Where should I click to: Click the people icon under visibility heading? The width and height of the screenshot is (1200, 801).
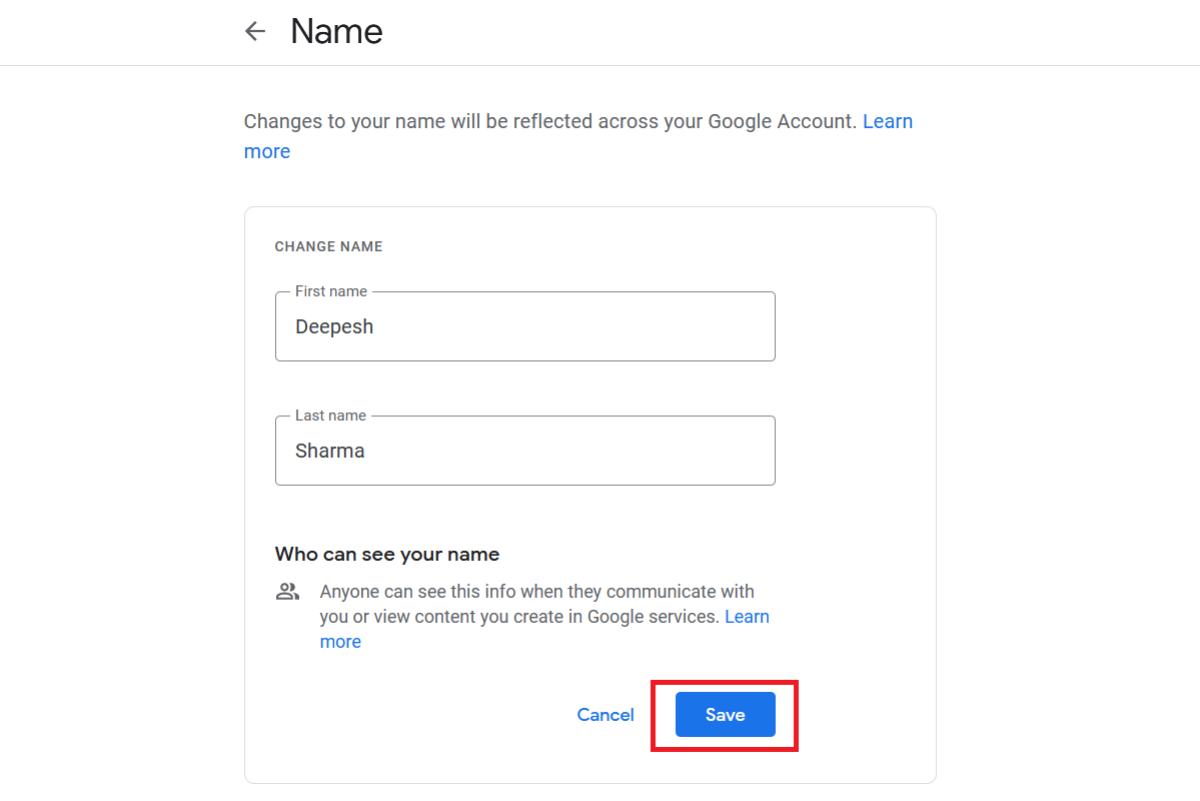coord(288,591)
